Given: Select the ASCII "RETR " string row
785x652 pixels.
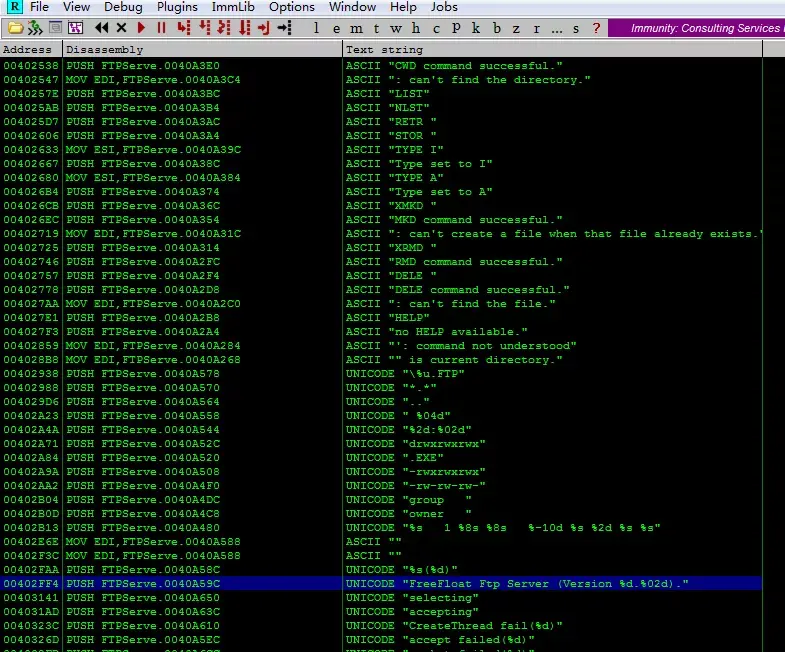Looking at the screenshot, I should (381, 122).
